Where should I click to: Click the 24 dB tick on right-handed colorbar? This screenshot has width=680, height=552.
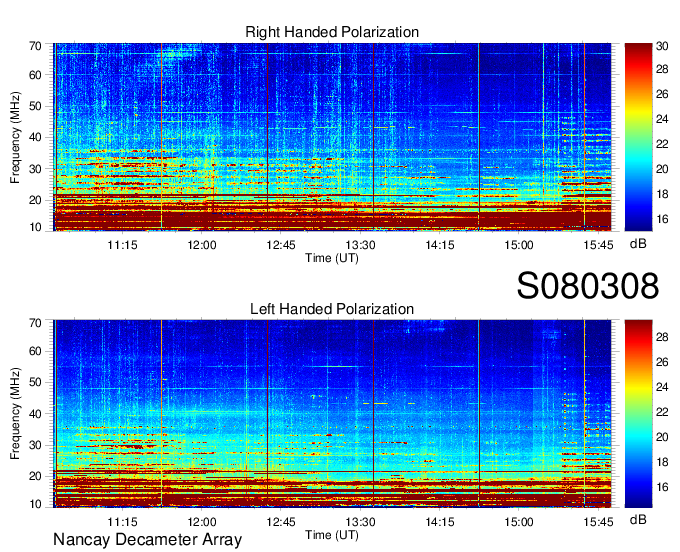[662, 119]
